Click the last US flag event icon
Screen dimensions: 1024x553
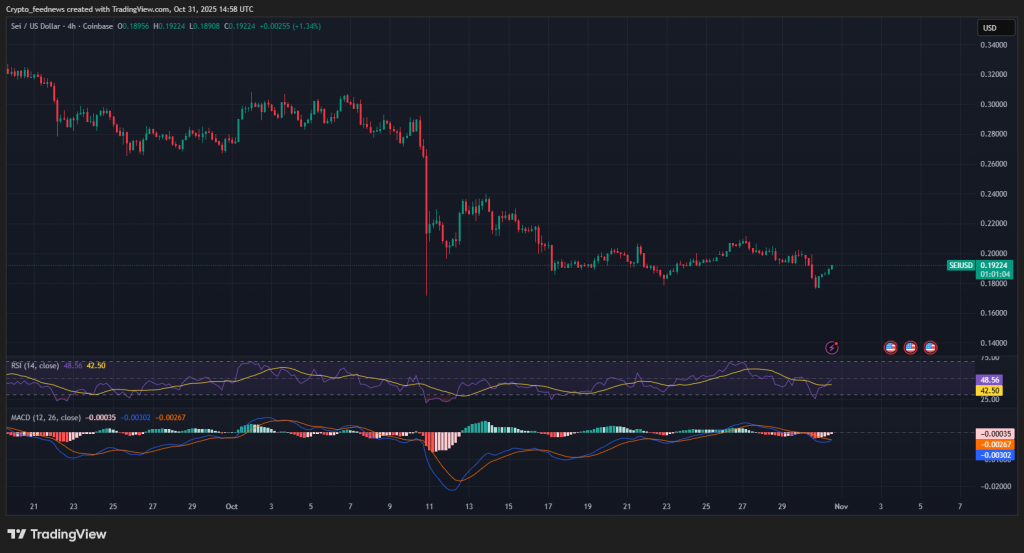coord(930,347)
